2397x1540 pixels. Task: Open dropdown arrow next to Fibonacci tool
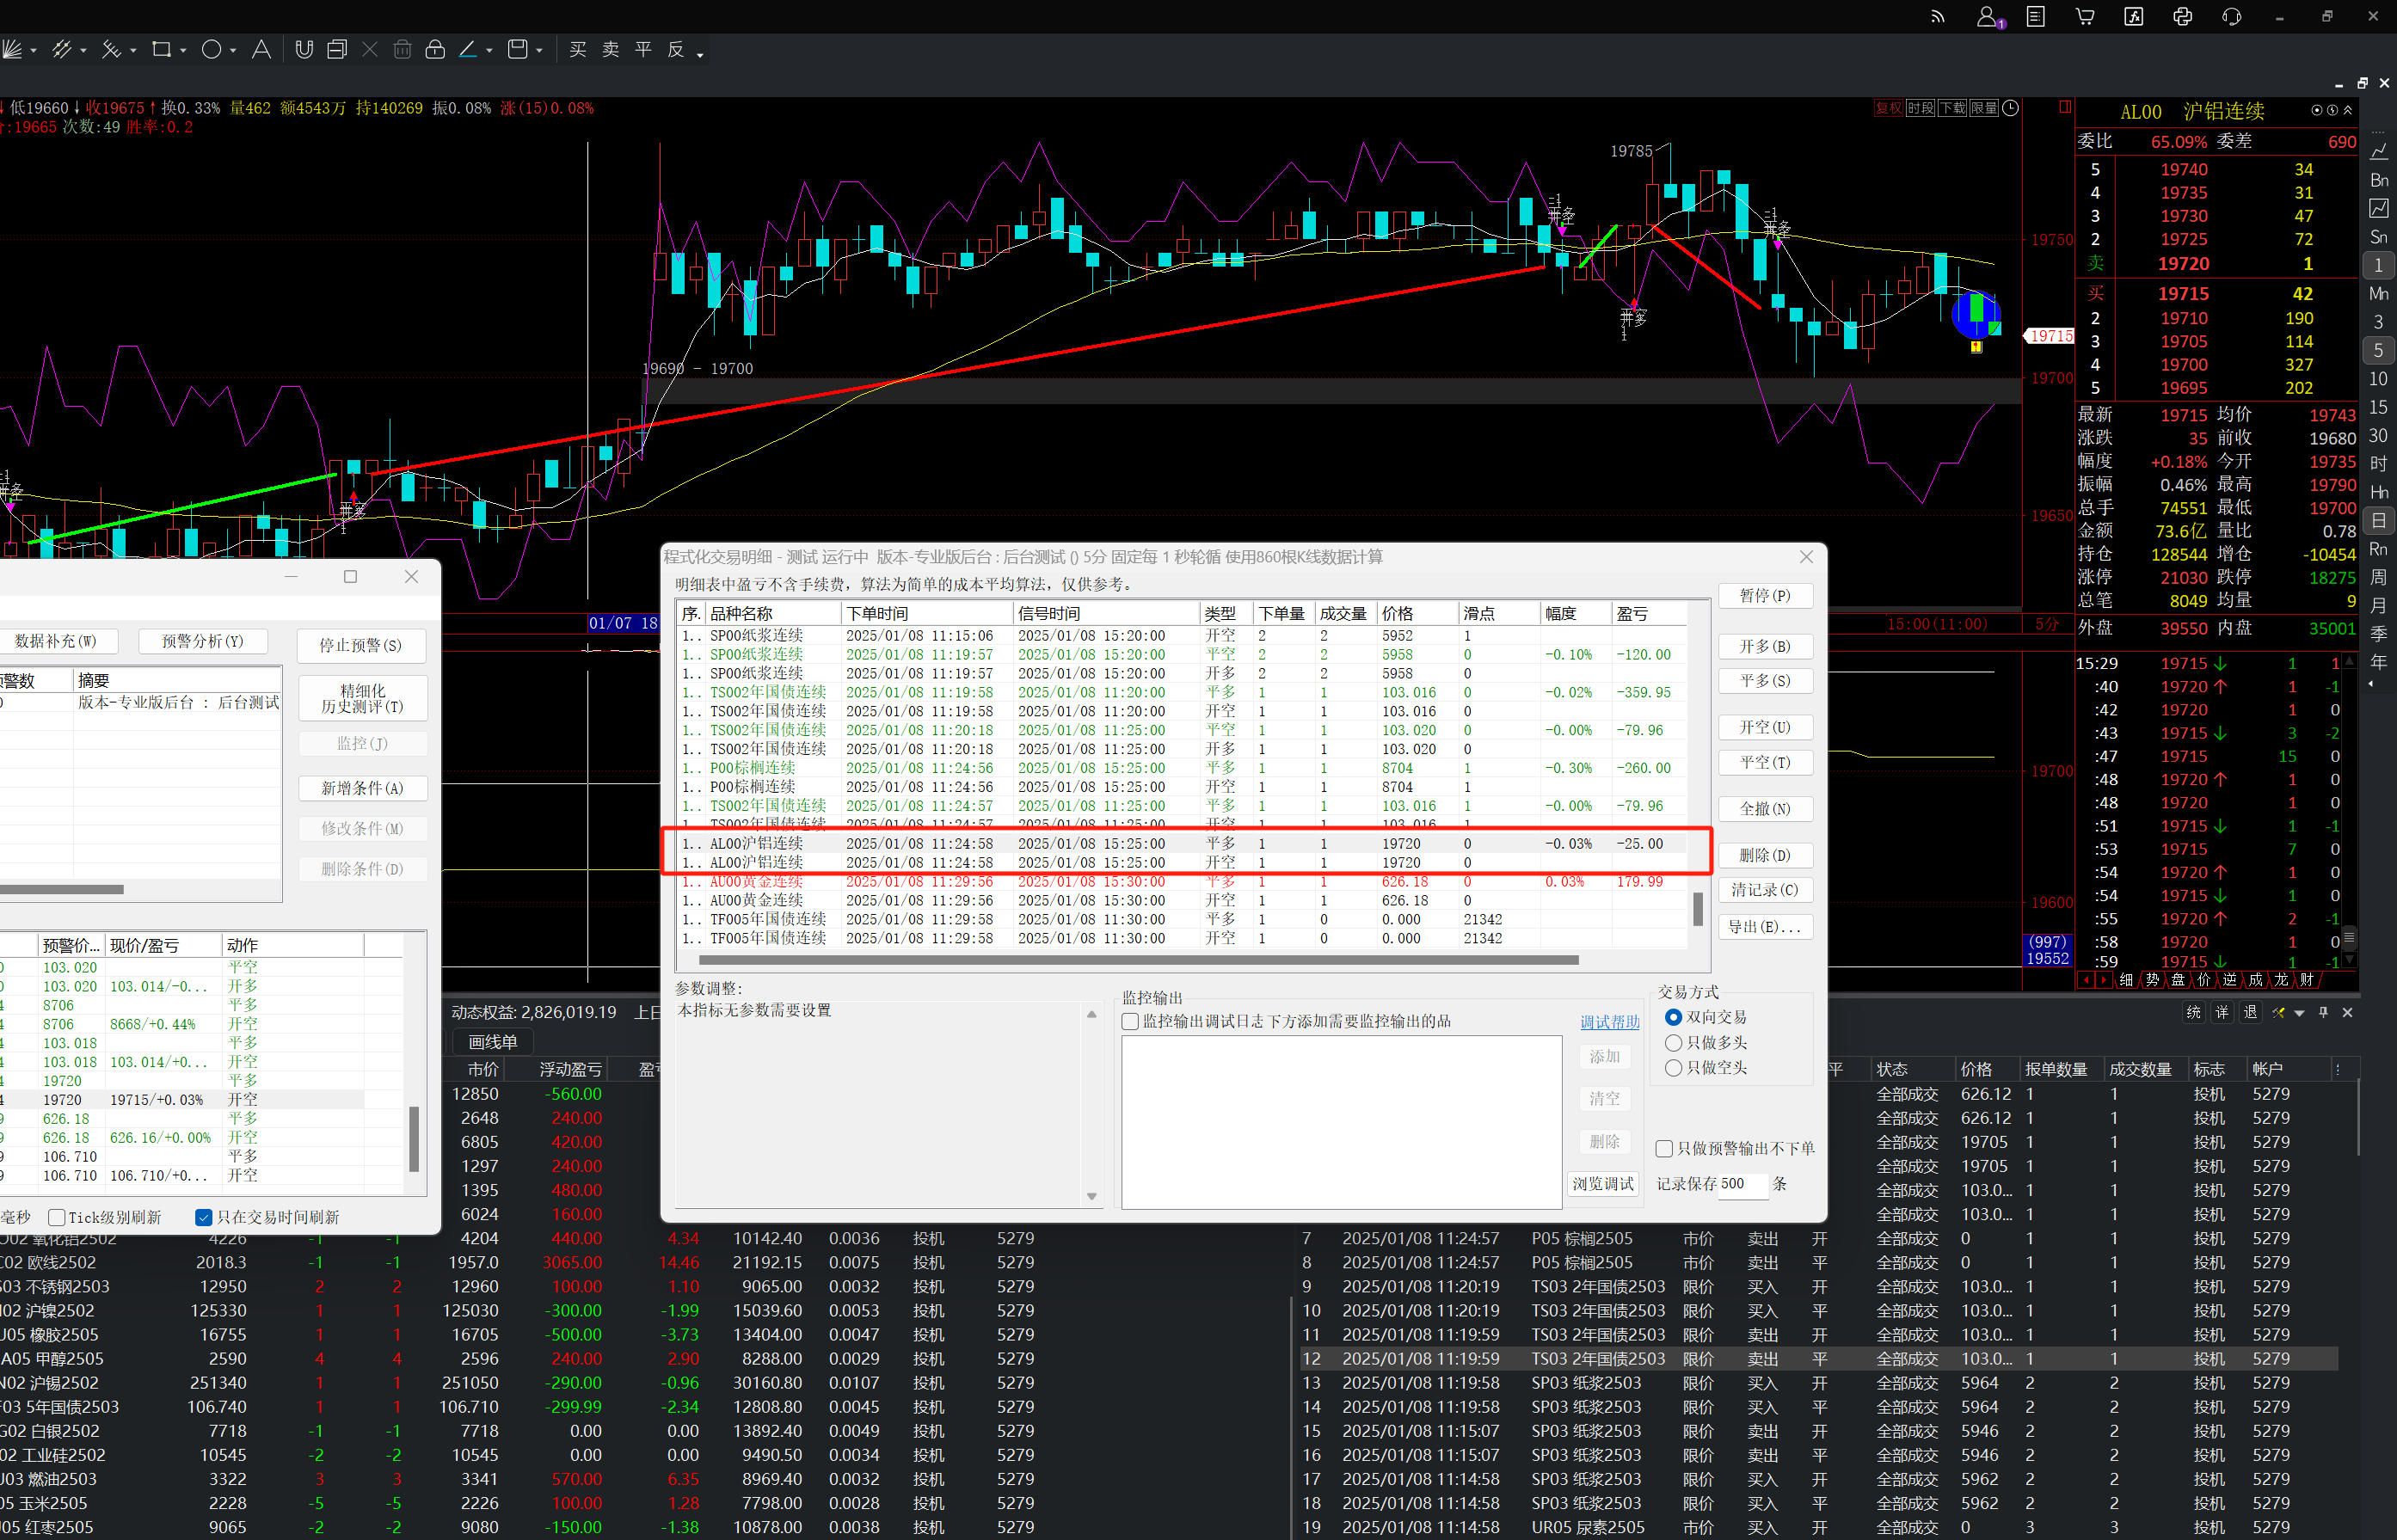point(133,51)
